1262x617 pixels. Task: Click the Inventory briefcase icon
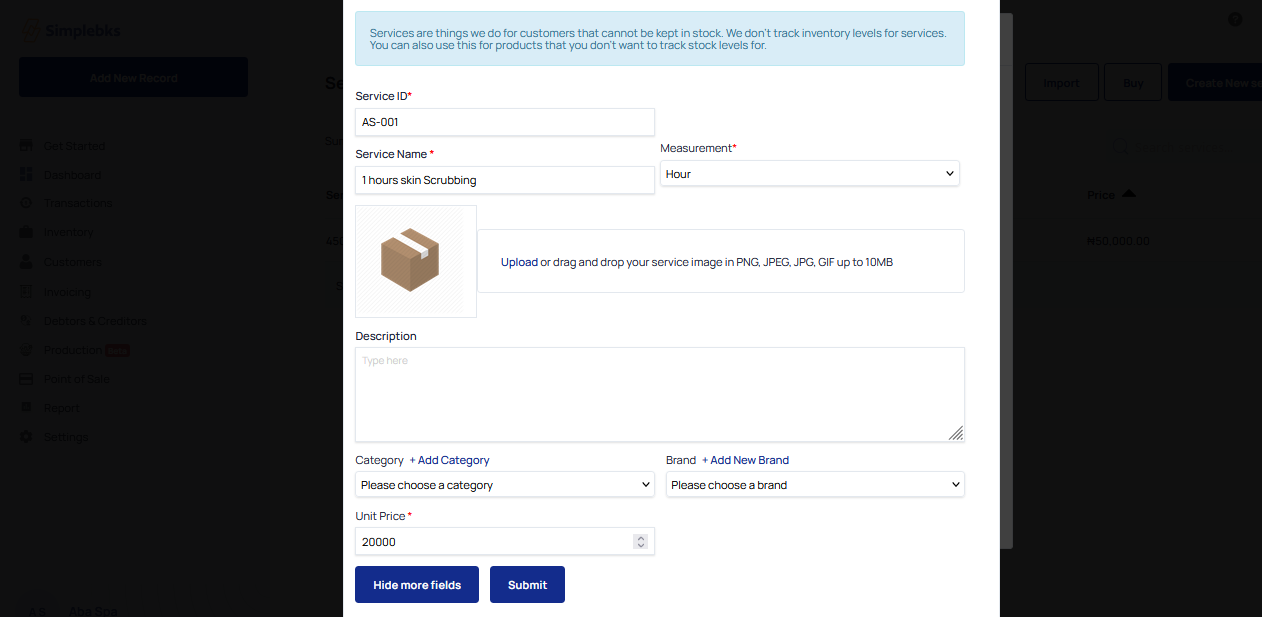click(26, 232)
